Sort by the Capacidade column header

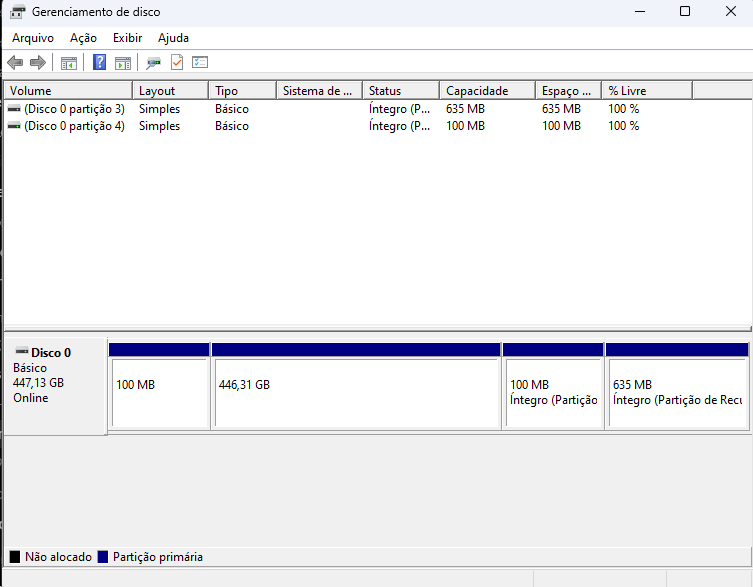tap(487, 91)
